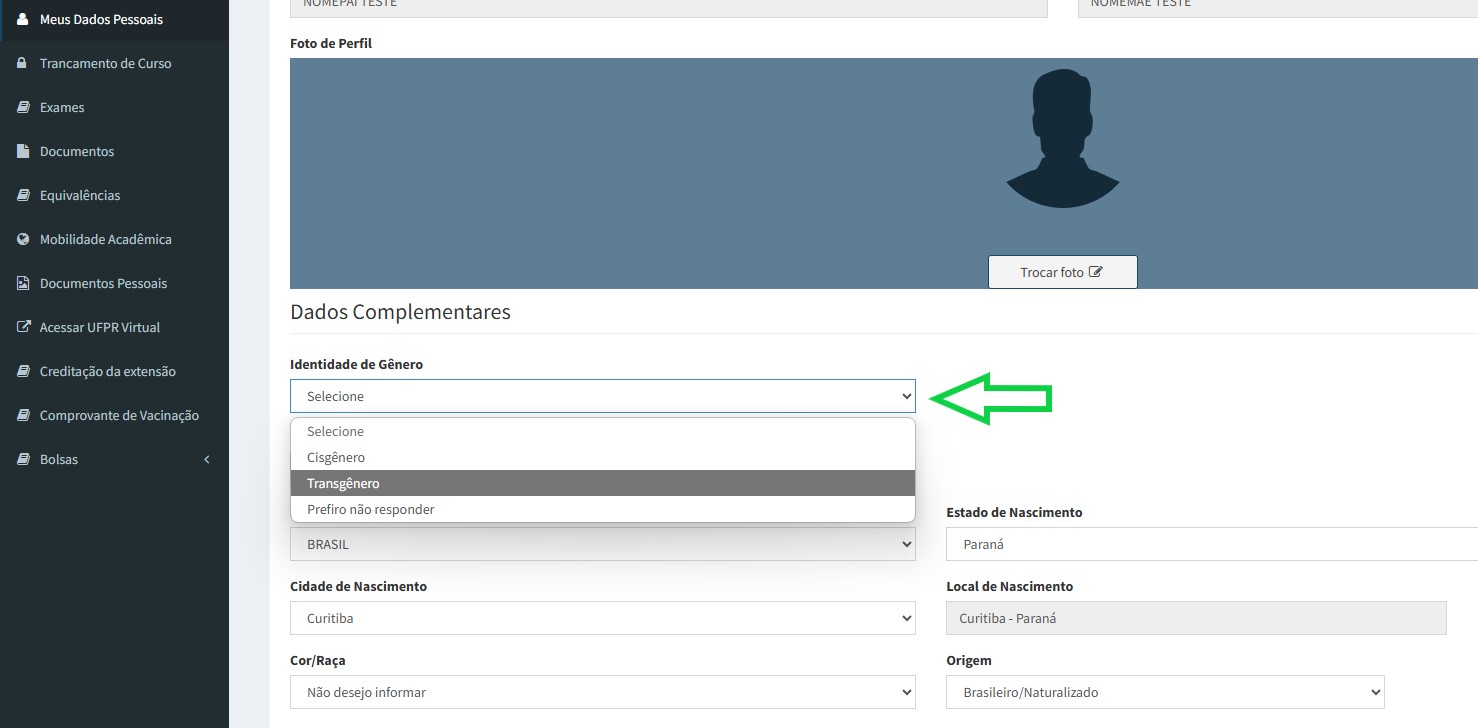The image size is (1478, 728).
Task: Click the image file icon for Documentos Pessoais
Action: [x=23, y=283]
